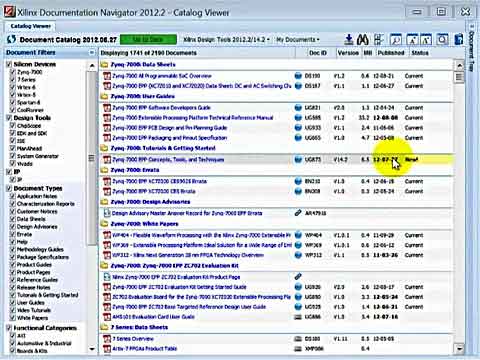The height and width of the screenshot is (360, 480).
Task: Toggle the Vivado filter checkbox
Action: pos(13,164)
